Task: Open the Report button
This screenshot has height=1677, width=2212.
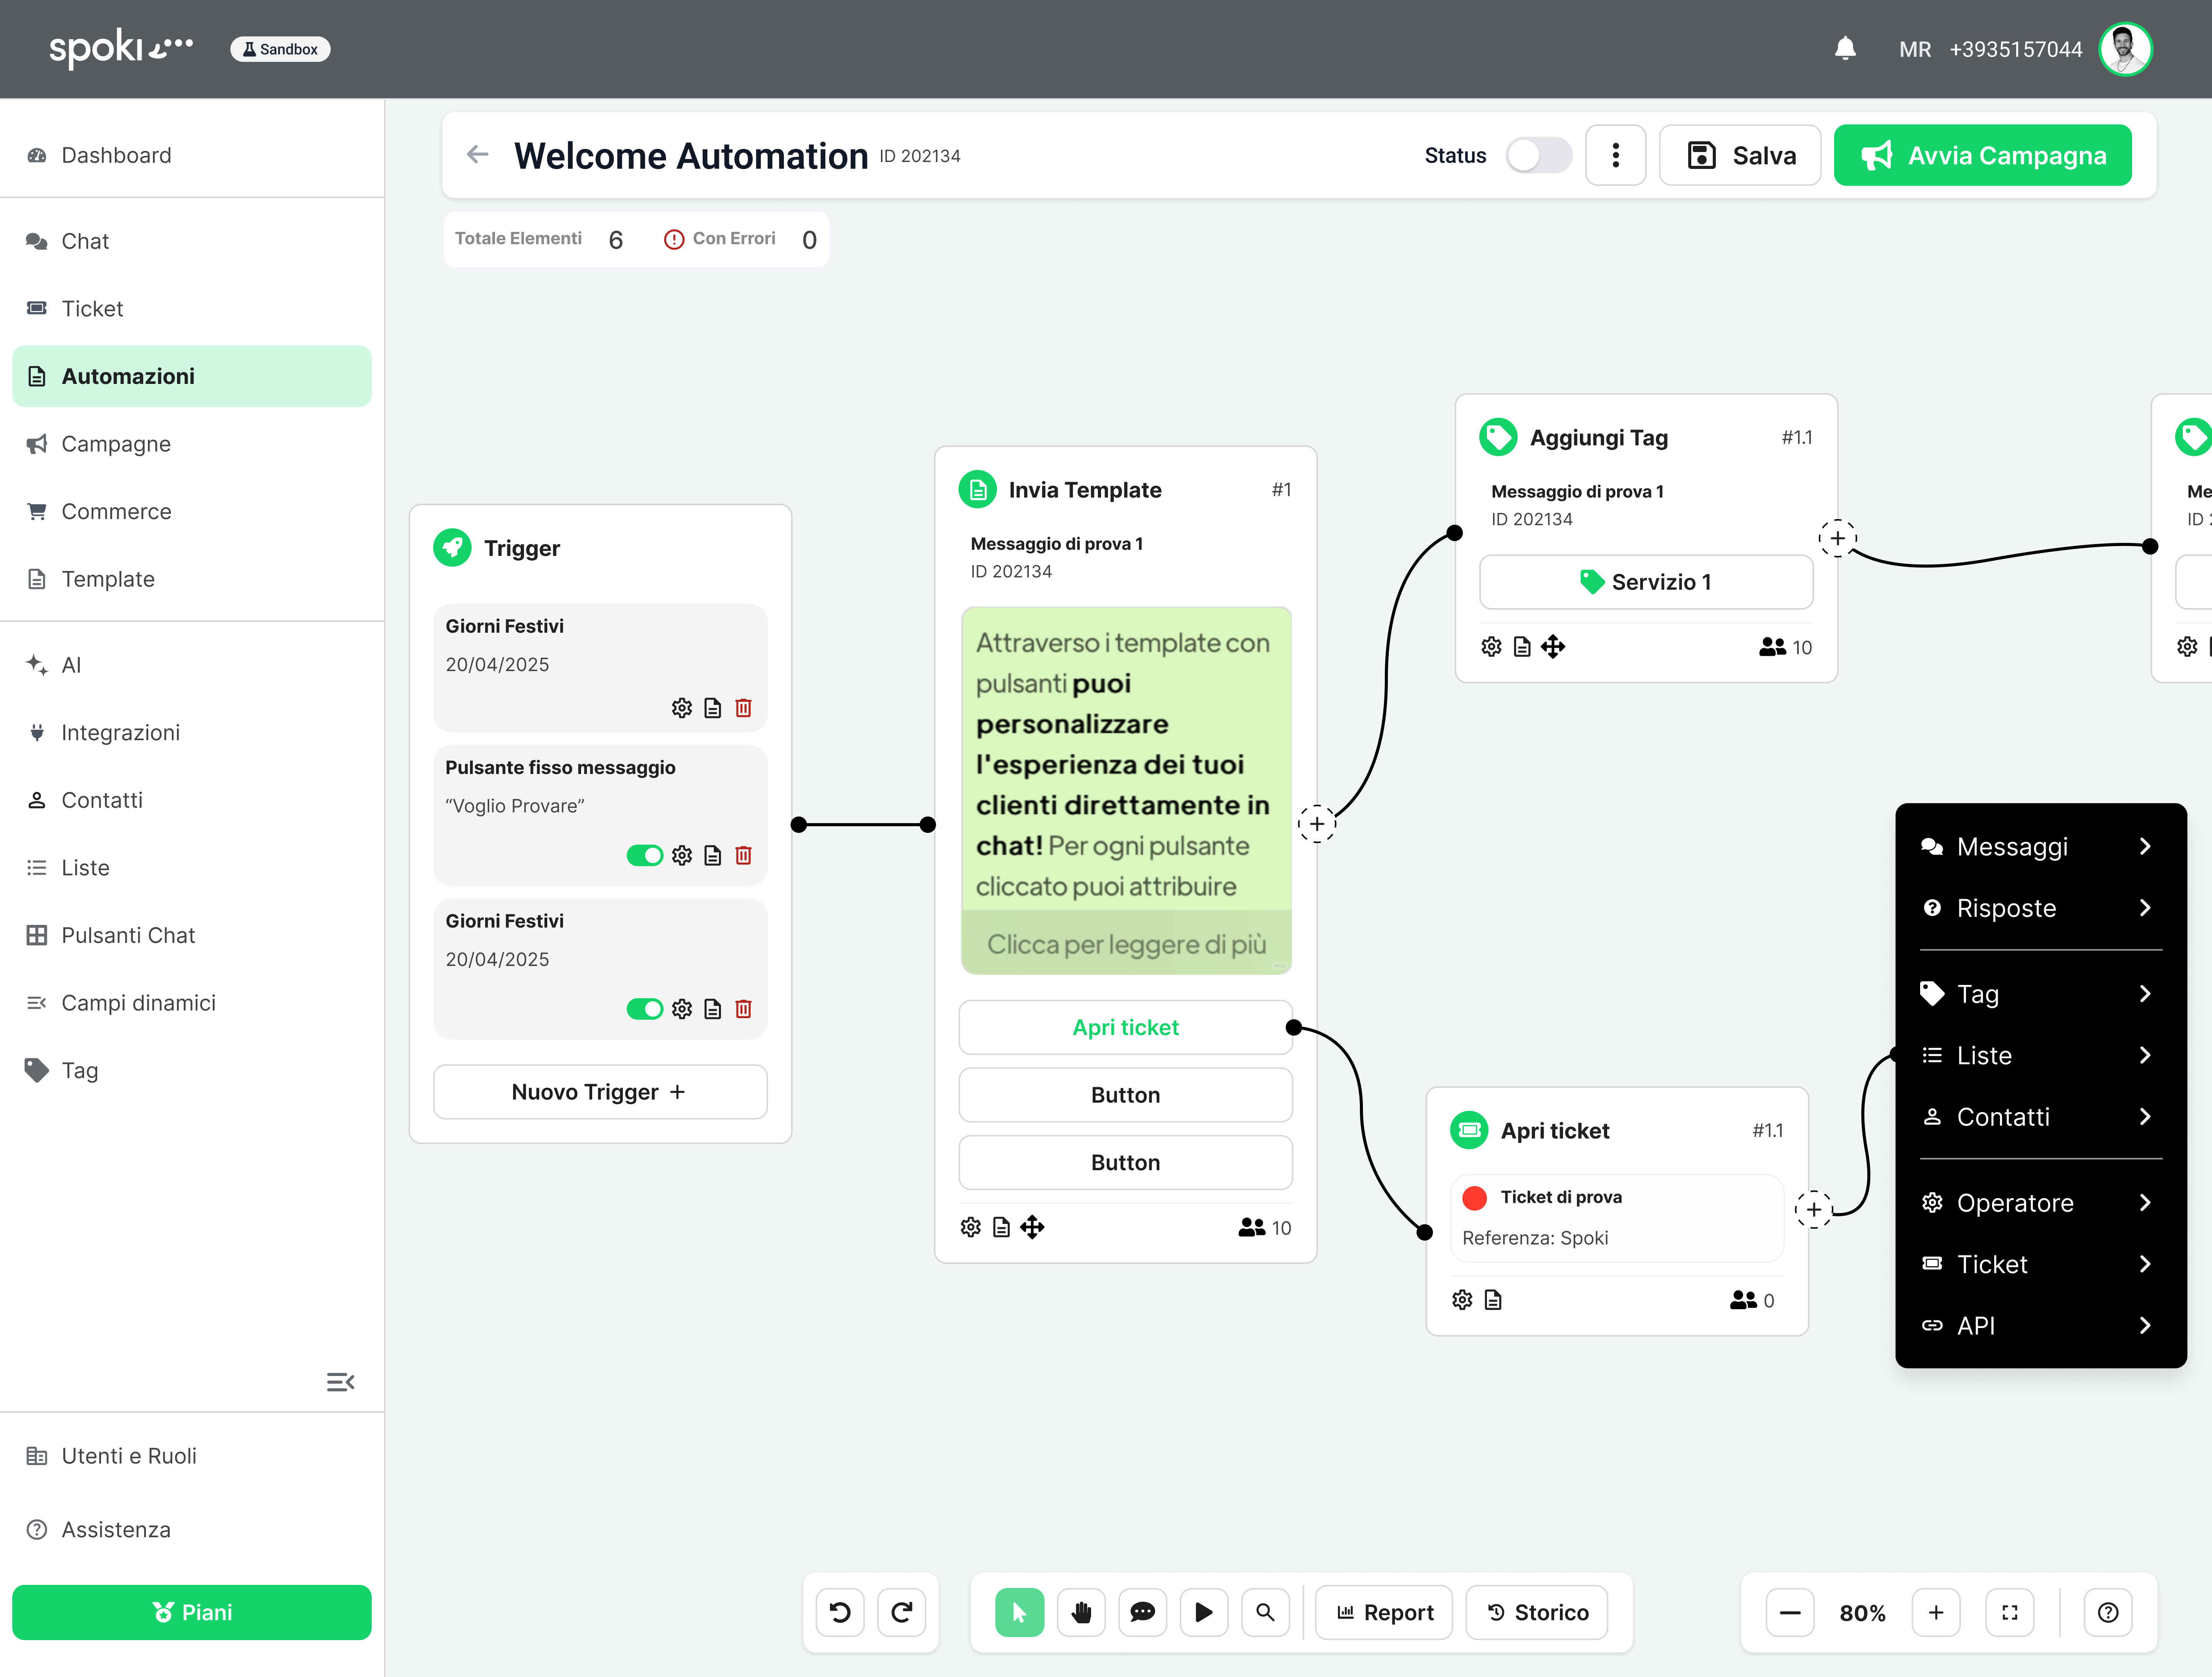Action: [1384, 1612]
